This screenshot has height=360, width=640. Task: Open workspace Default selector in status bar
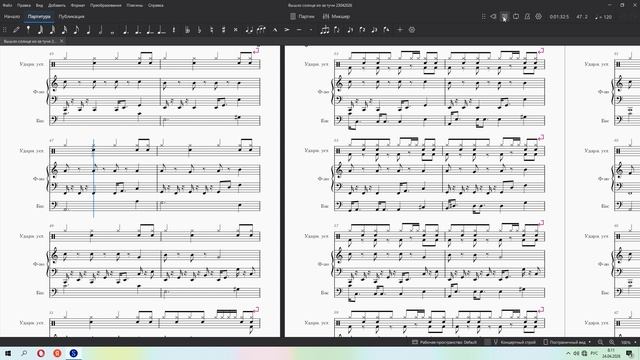click(444, 342)
